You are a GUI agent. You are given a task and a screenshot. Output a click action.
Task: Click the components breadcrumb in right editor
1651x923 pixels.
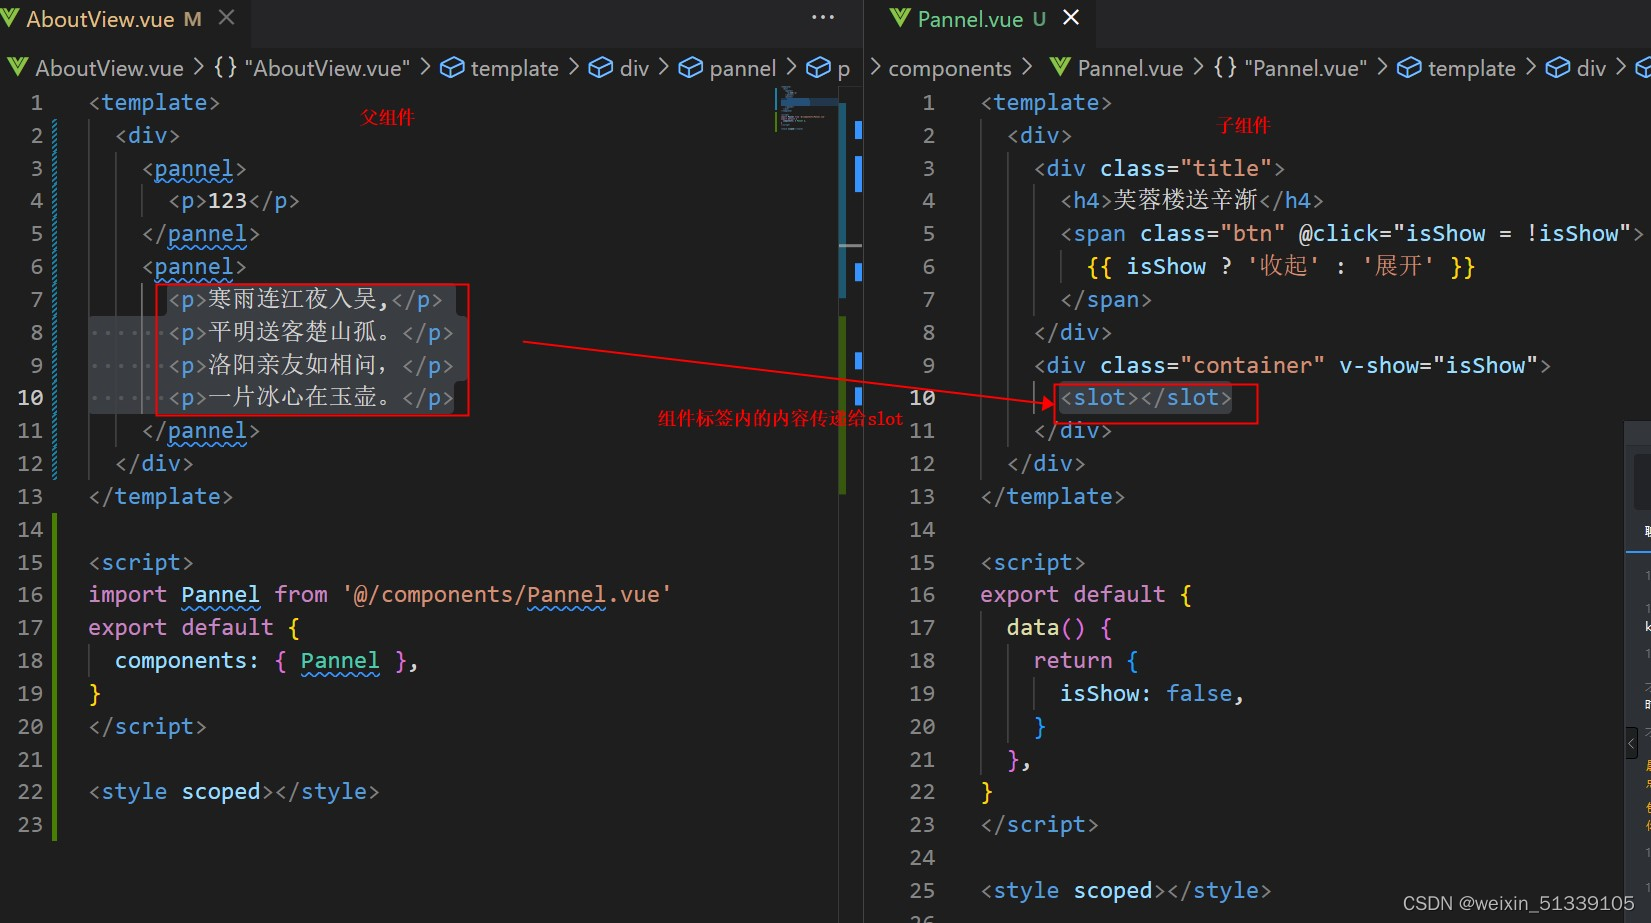(x=950, y=68)
